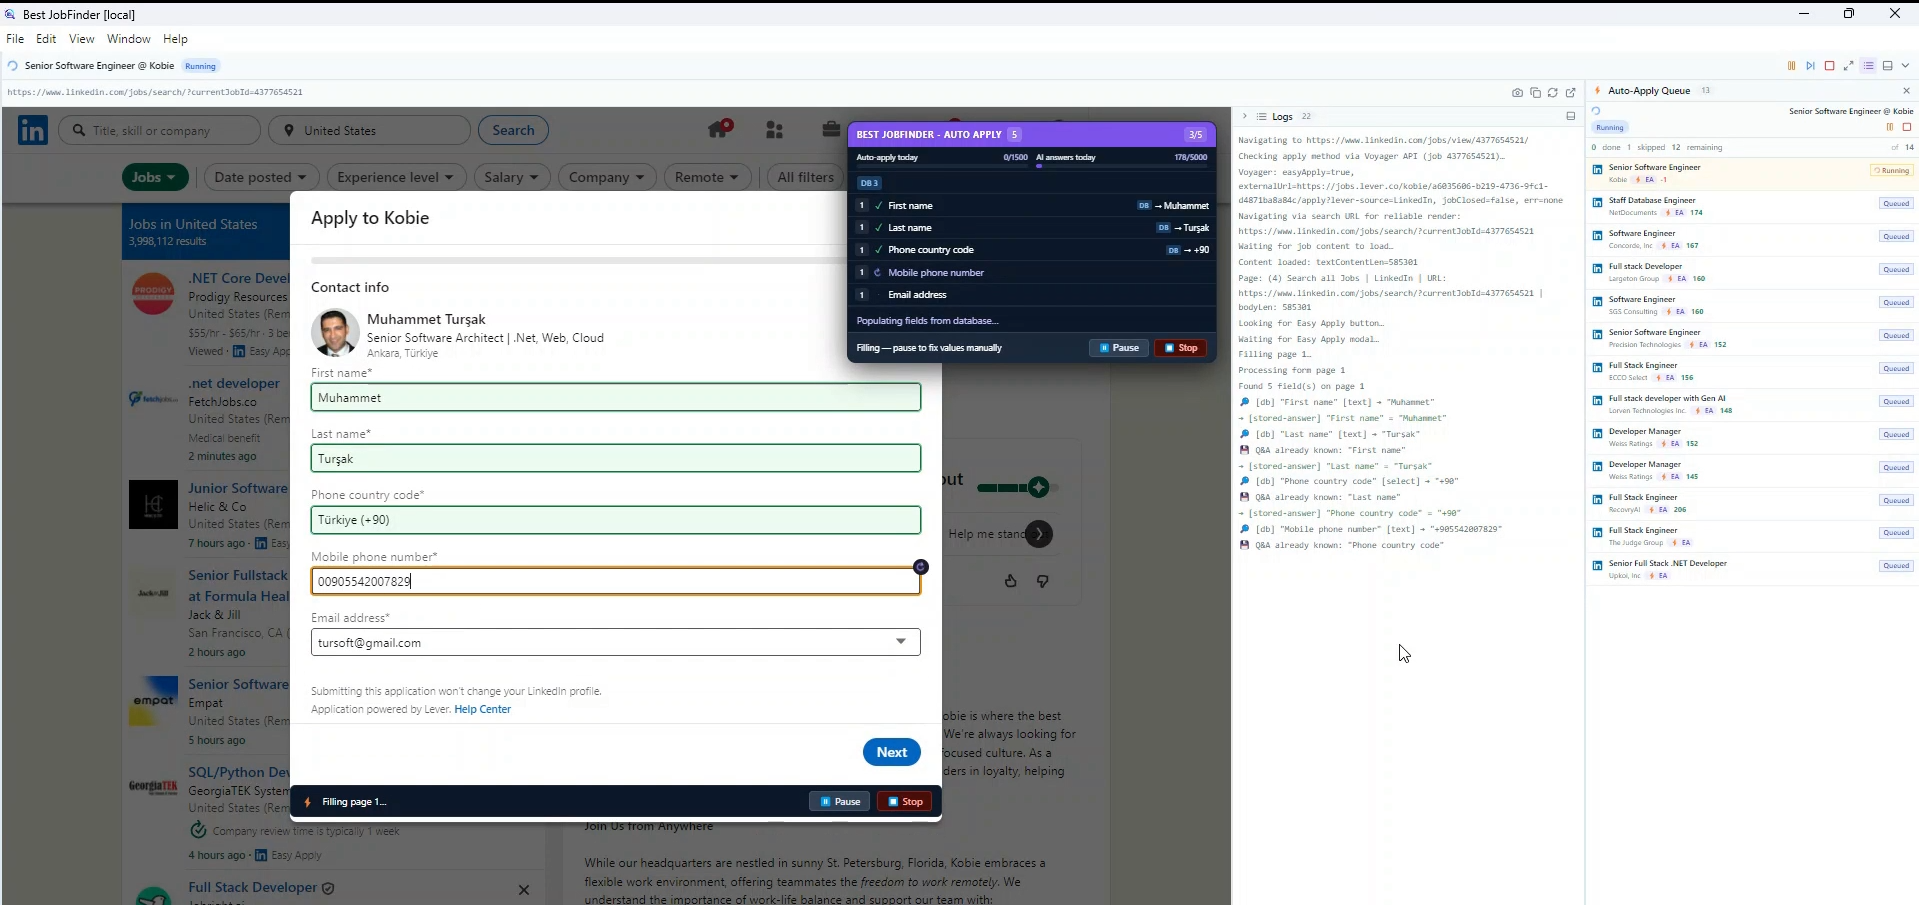Click Pause in the Filling page bar
This screenshot has width=1919, height=905.
tap(840, 802)
